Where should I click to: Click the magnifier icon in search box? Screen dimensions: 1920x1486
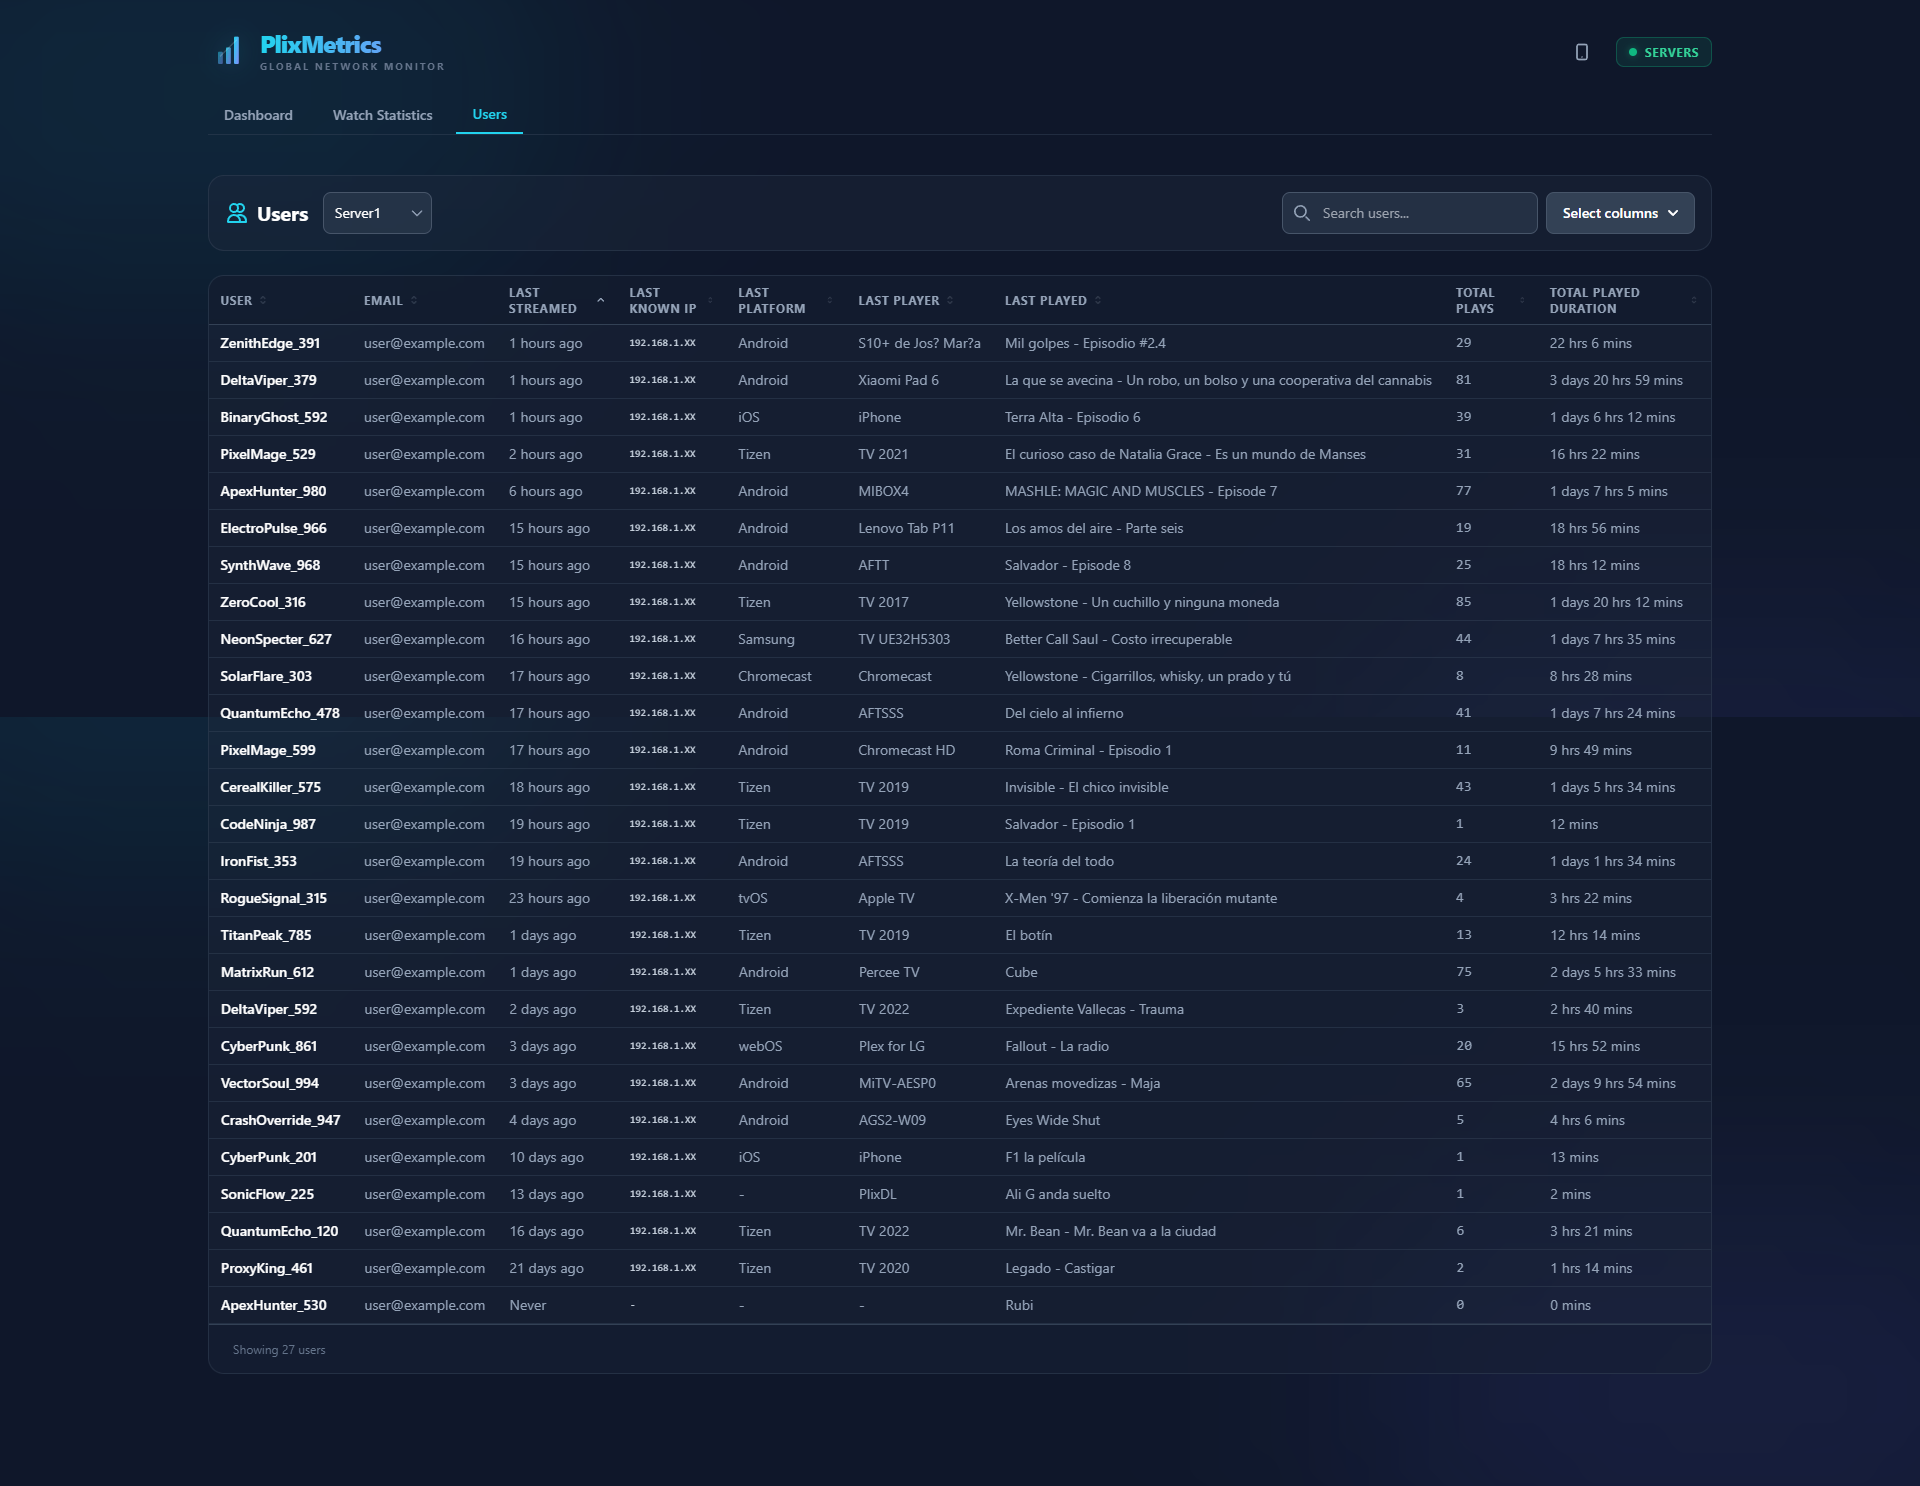point(1302,213)
